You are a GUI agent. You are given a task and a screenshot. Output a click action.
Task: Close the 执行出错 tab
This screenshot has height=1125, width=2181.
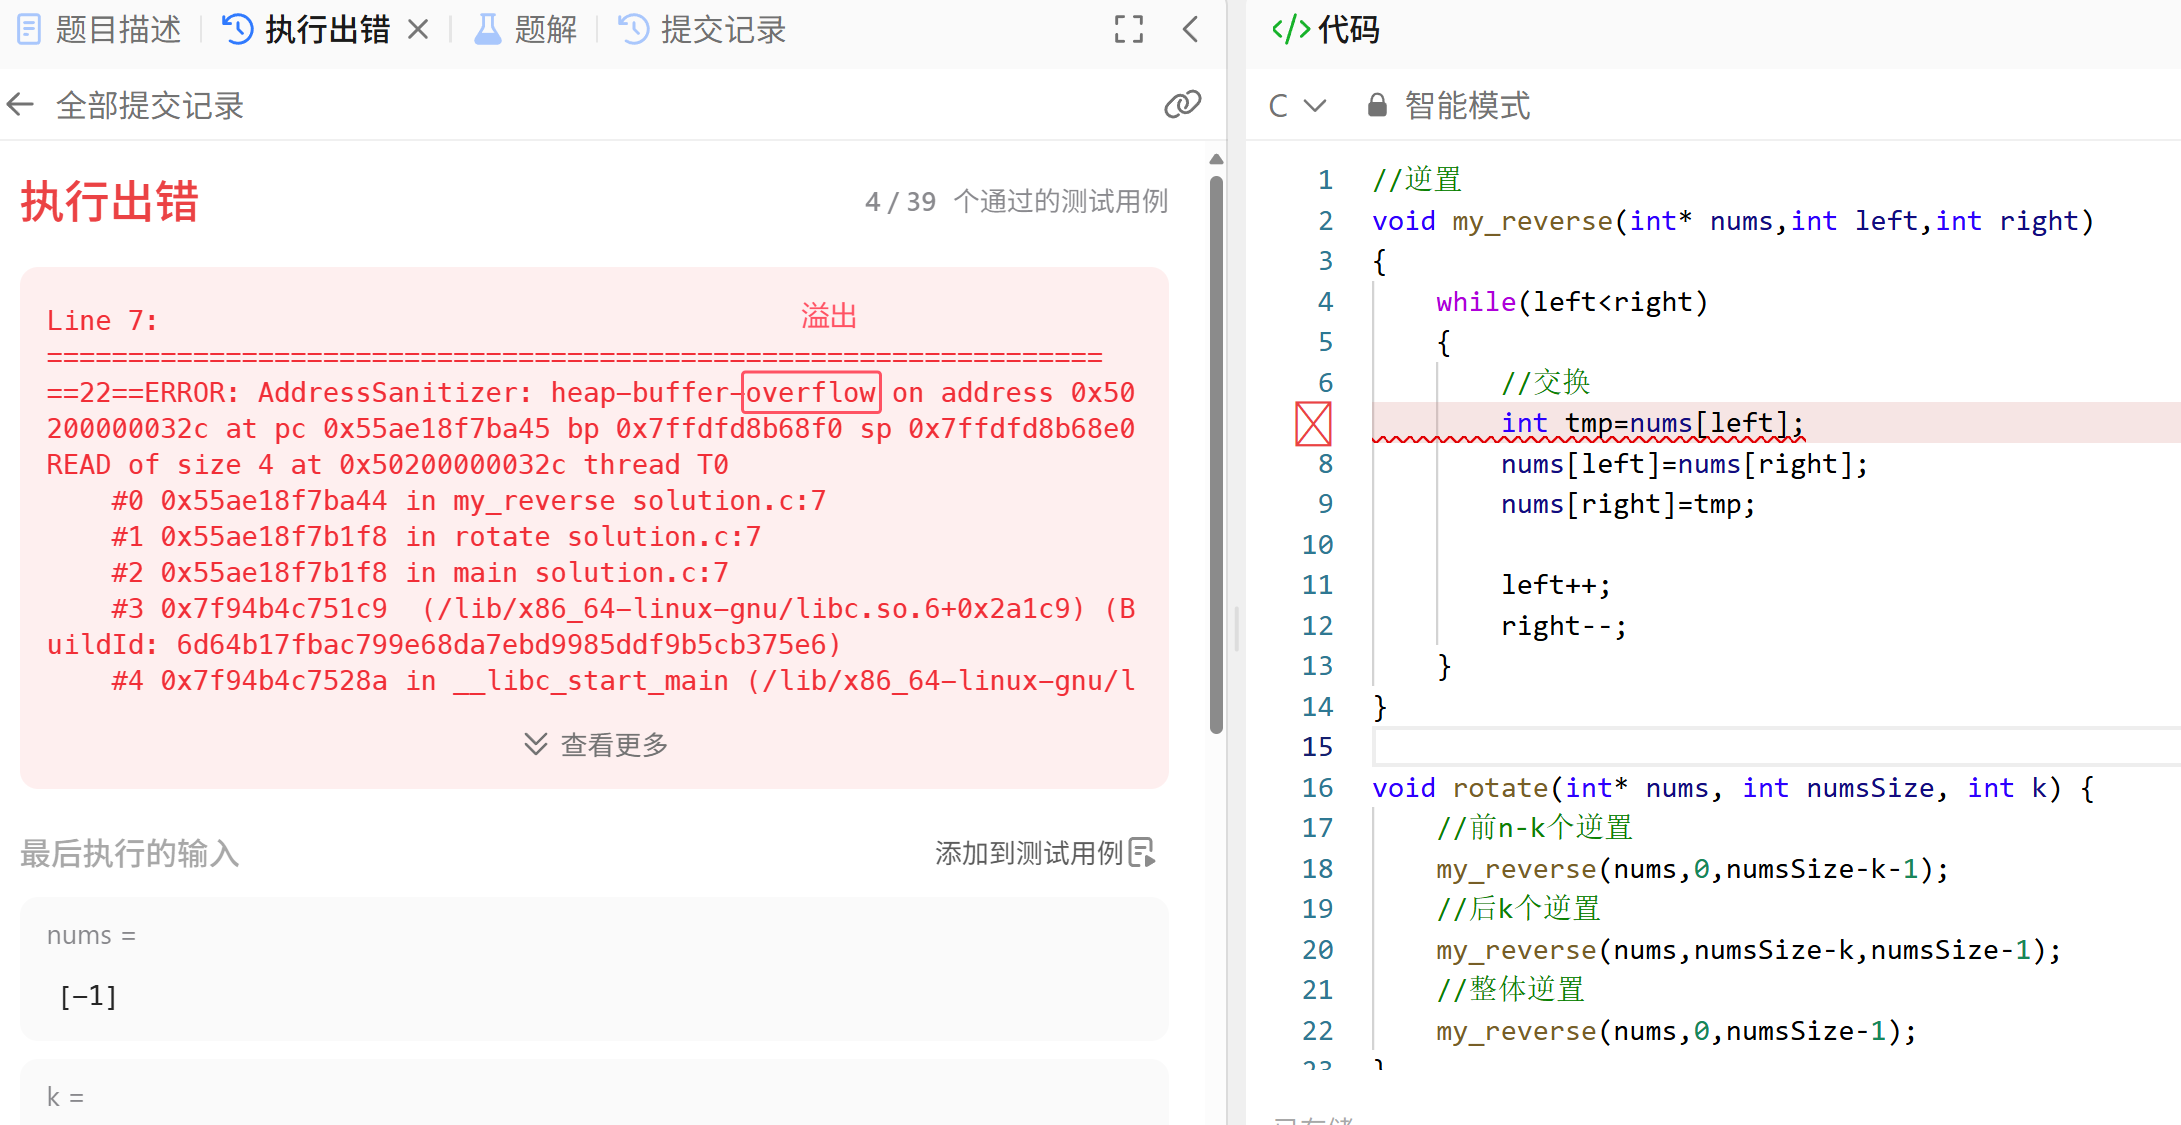(419, 30)
